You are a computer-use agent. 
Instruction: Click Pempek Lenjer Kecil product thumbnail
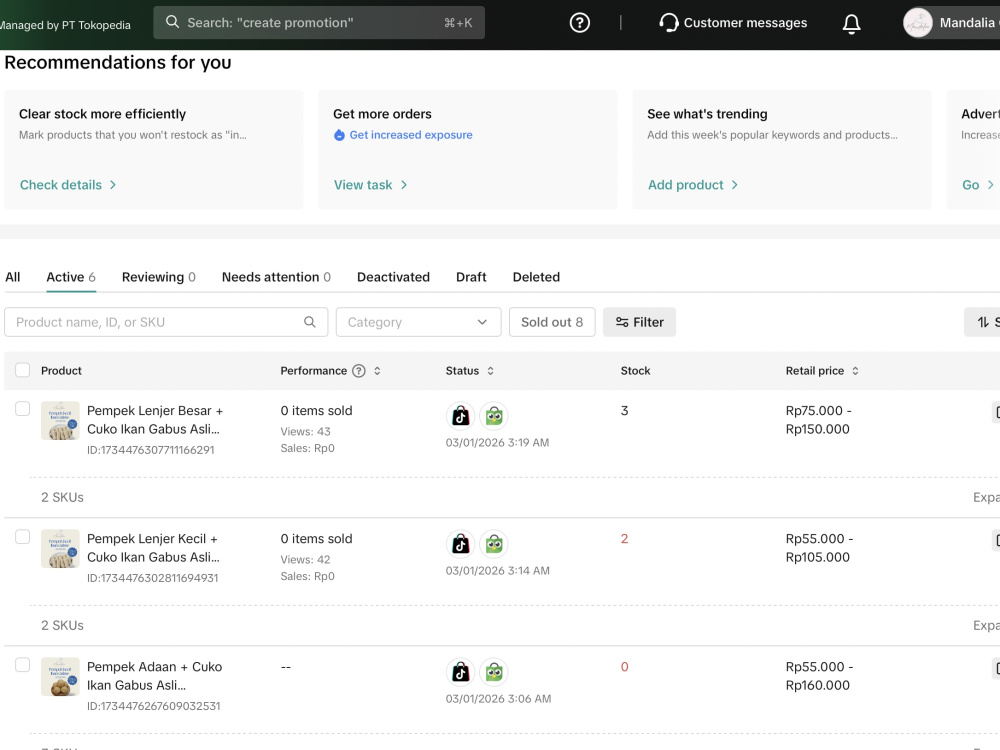(60, 548)
